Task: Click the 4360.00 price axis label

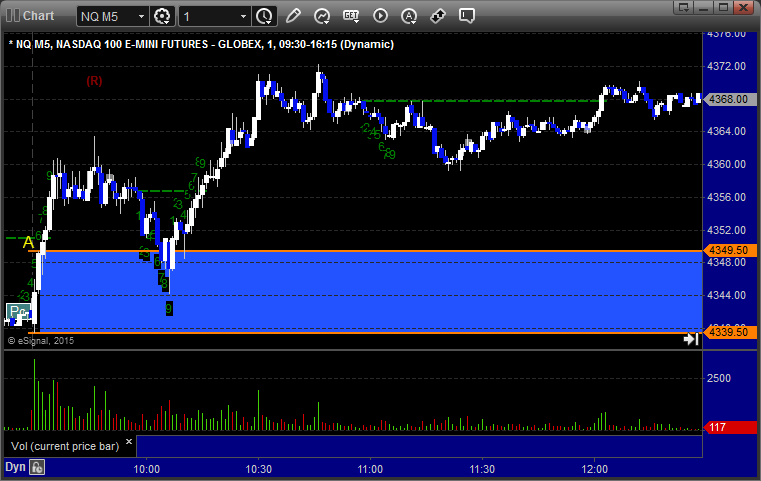Action: 727,164
